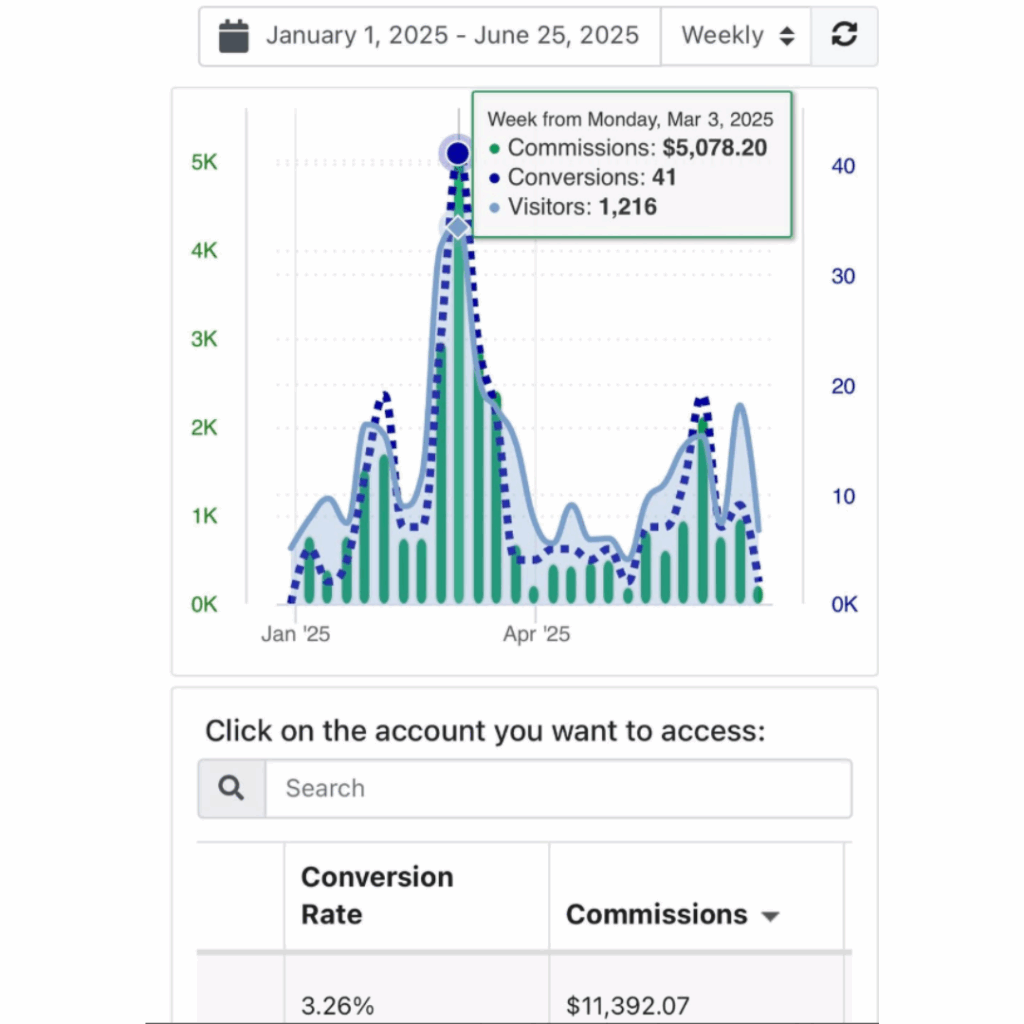Click the green Commissions dot in tooltip
Image resolution: width=1024 pixels, height=1024 pixels.
pyautogui.click(x=495, y=149)
